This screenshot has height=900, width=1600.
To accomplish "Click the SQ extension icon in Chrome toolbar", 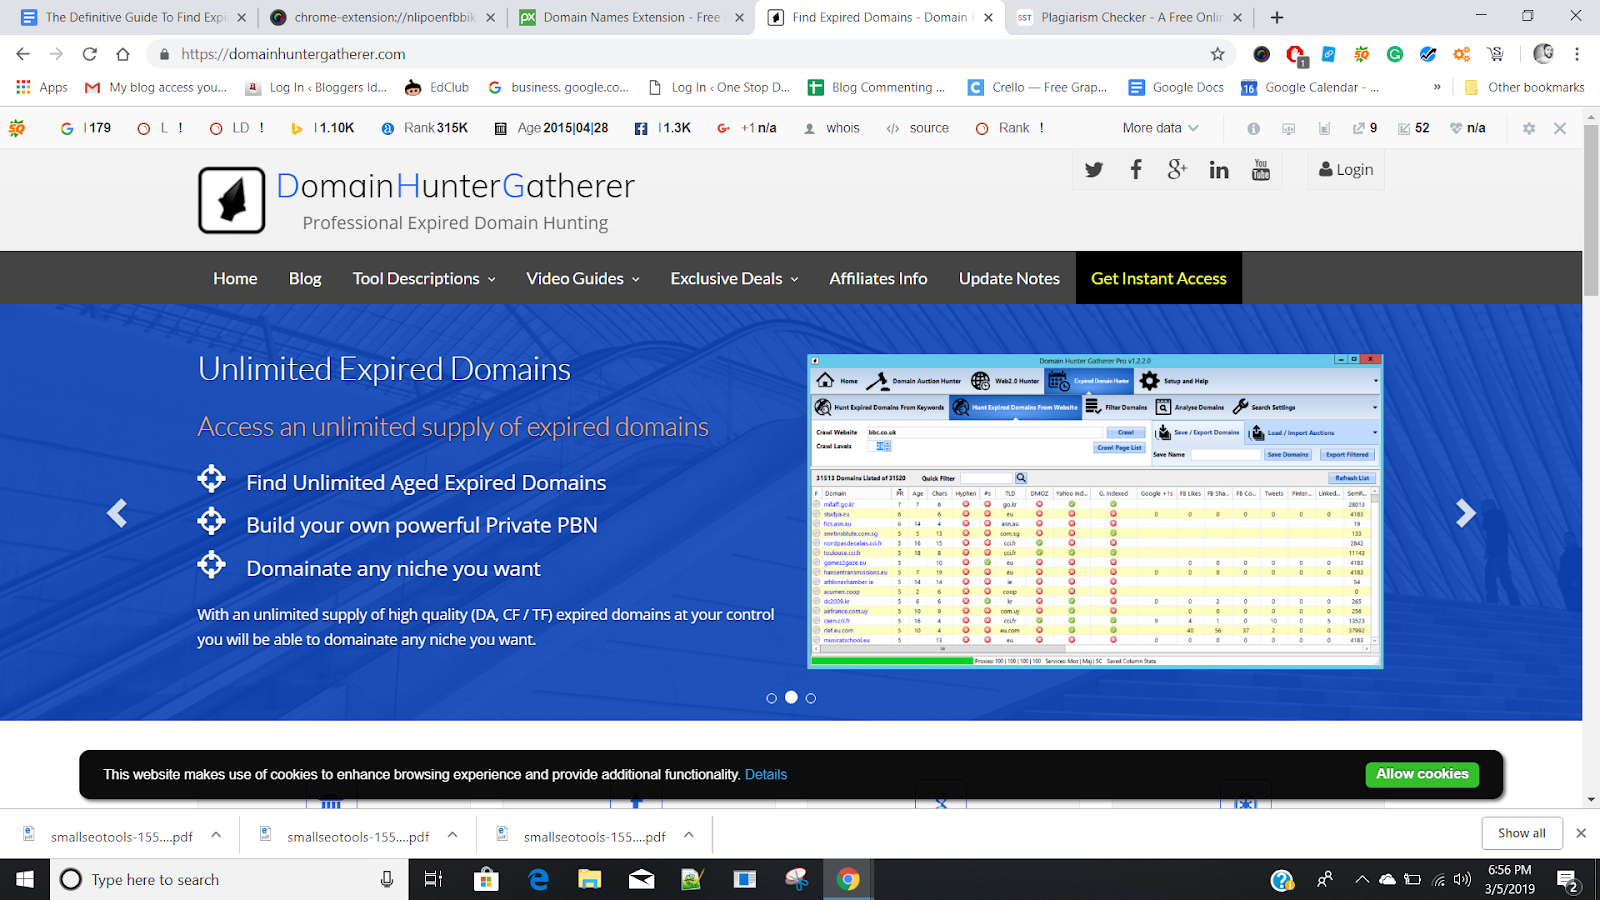I will [x=1362, y=54].
